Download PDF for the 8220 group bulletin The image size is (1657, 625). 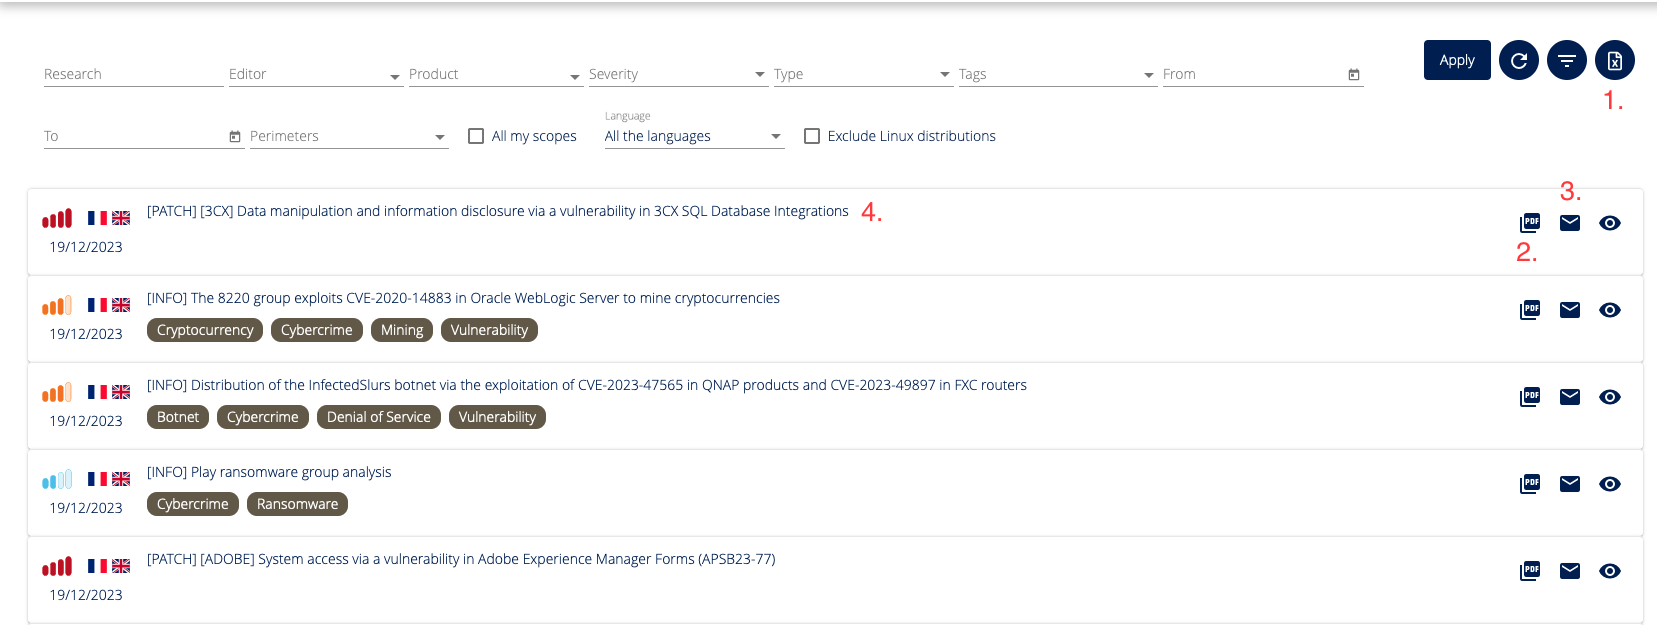click(x=1530, y=310)
